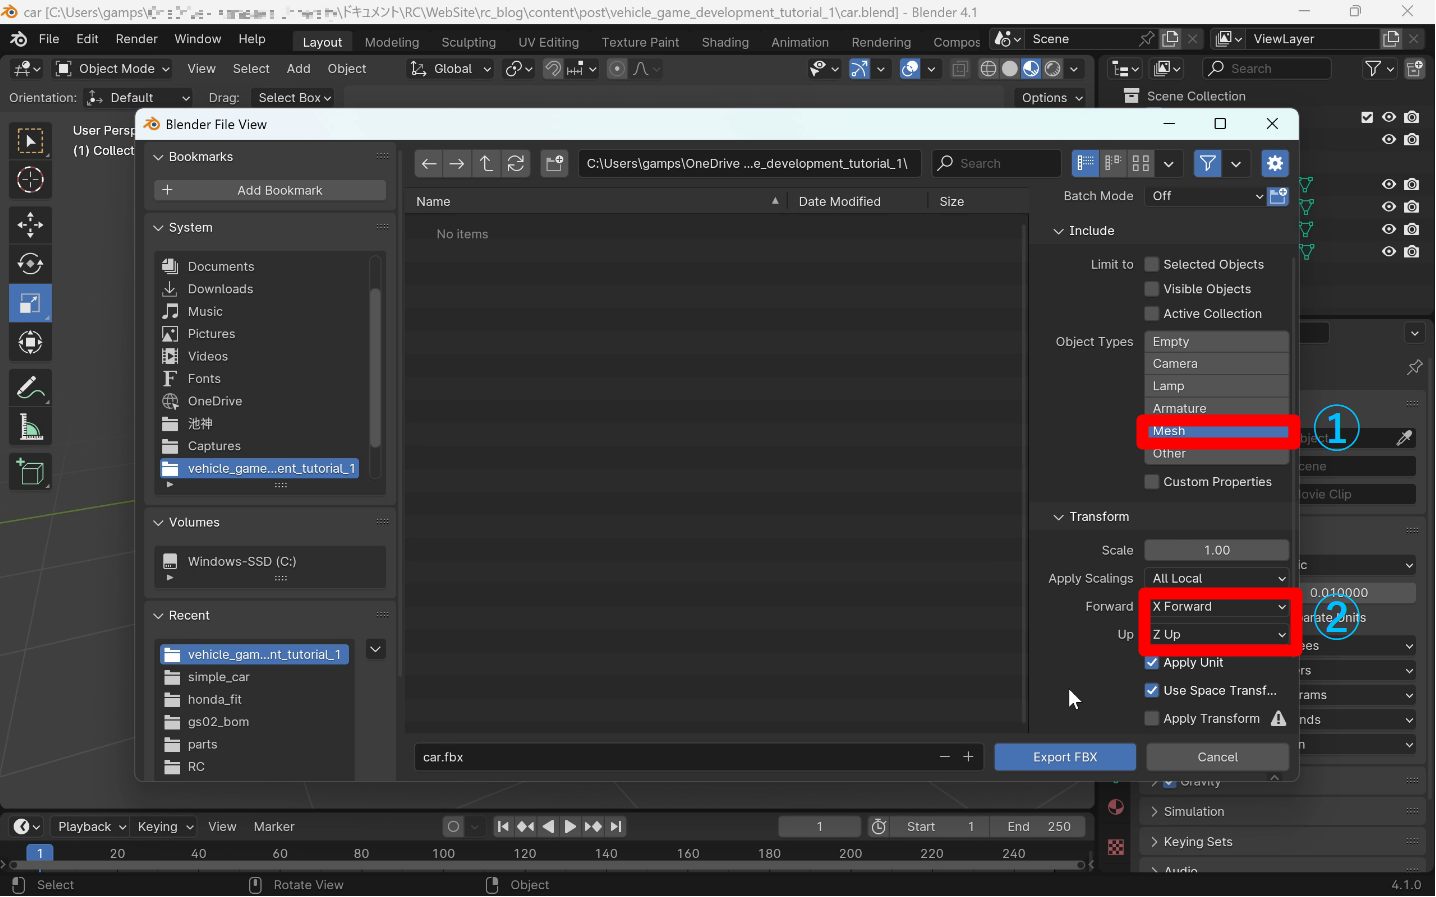Viewport: 1436px width, 897px height.
Task: Click the current frame number field
Action: [x=819, y=826]
